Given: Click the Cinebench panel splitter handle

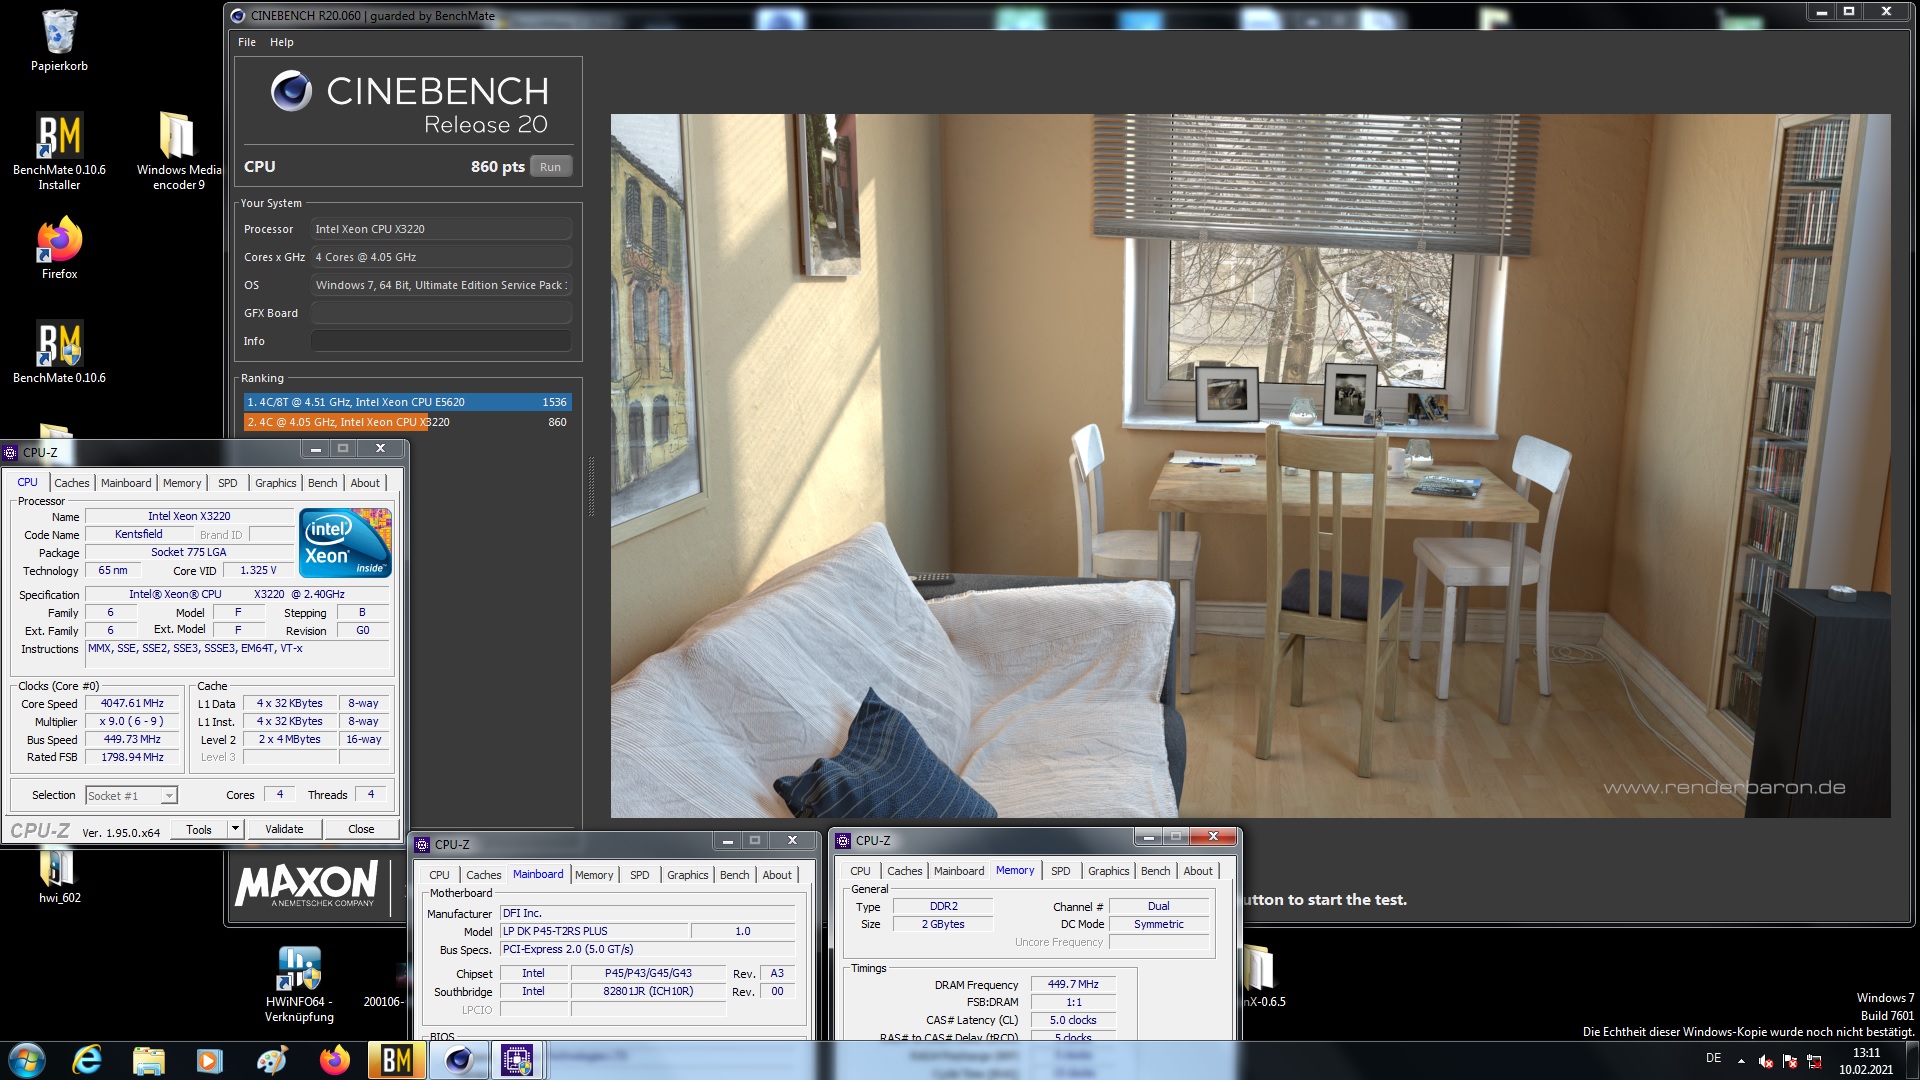Looking at the screenshot, I should [x=591, y=487].
